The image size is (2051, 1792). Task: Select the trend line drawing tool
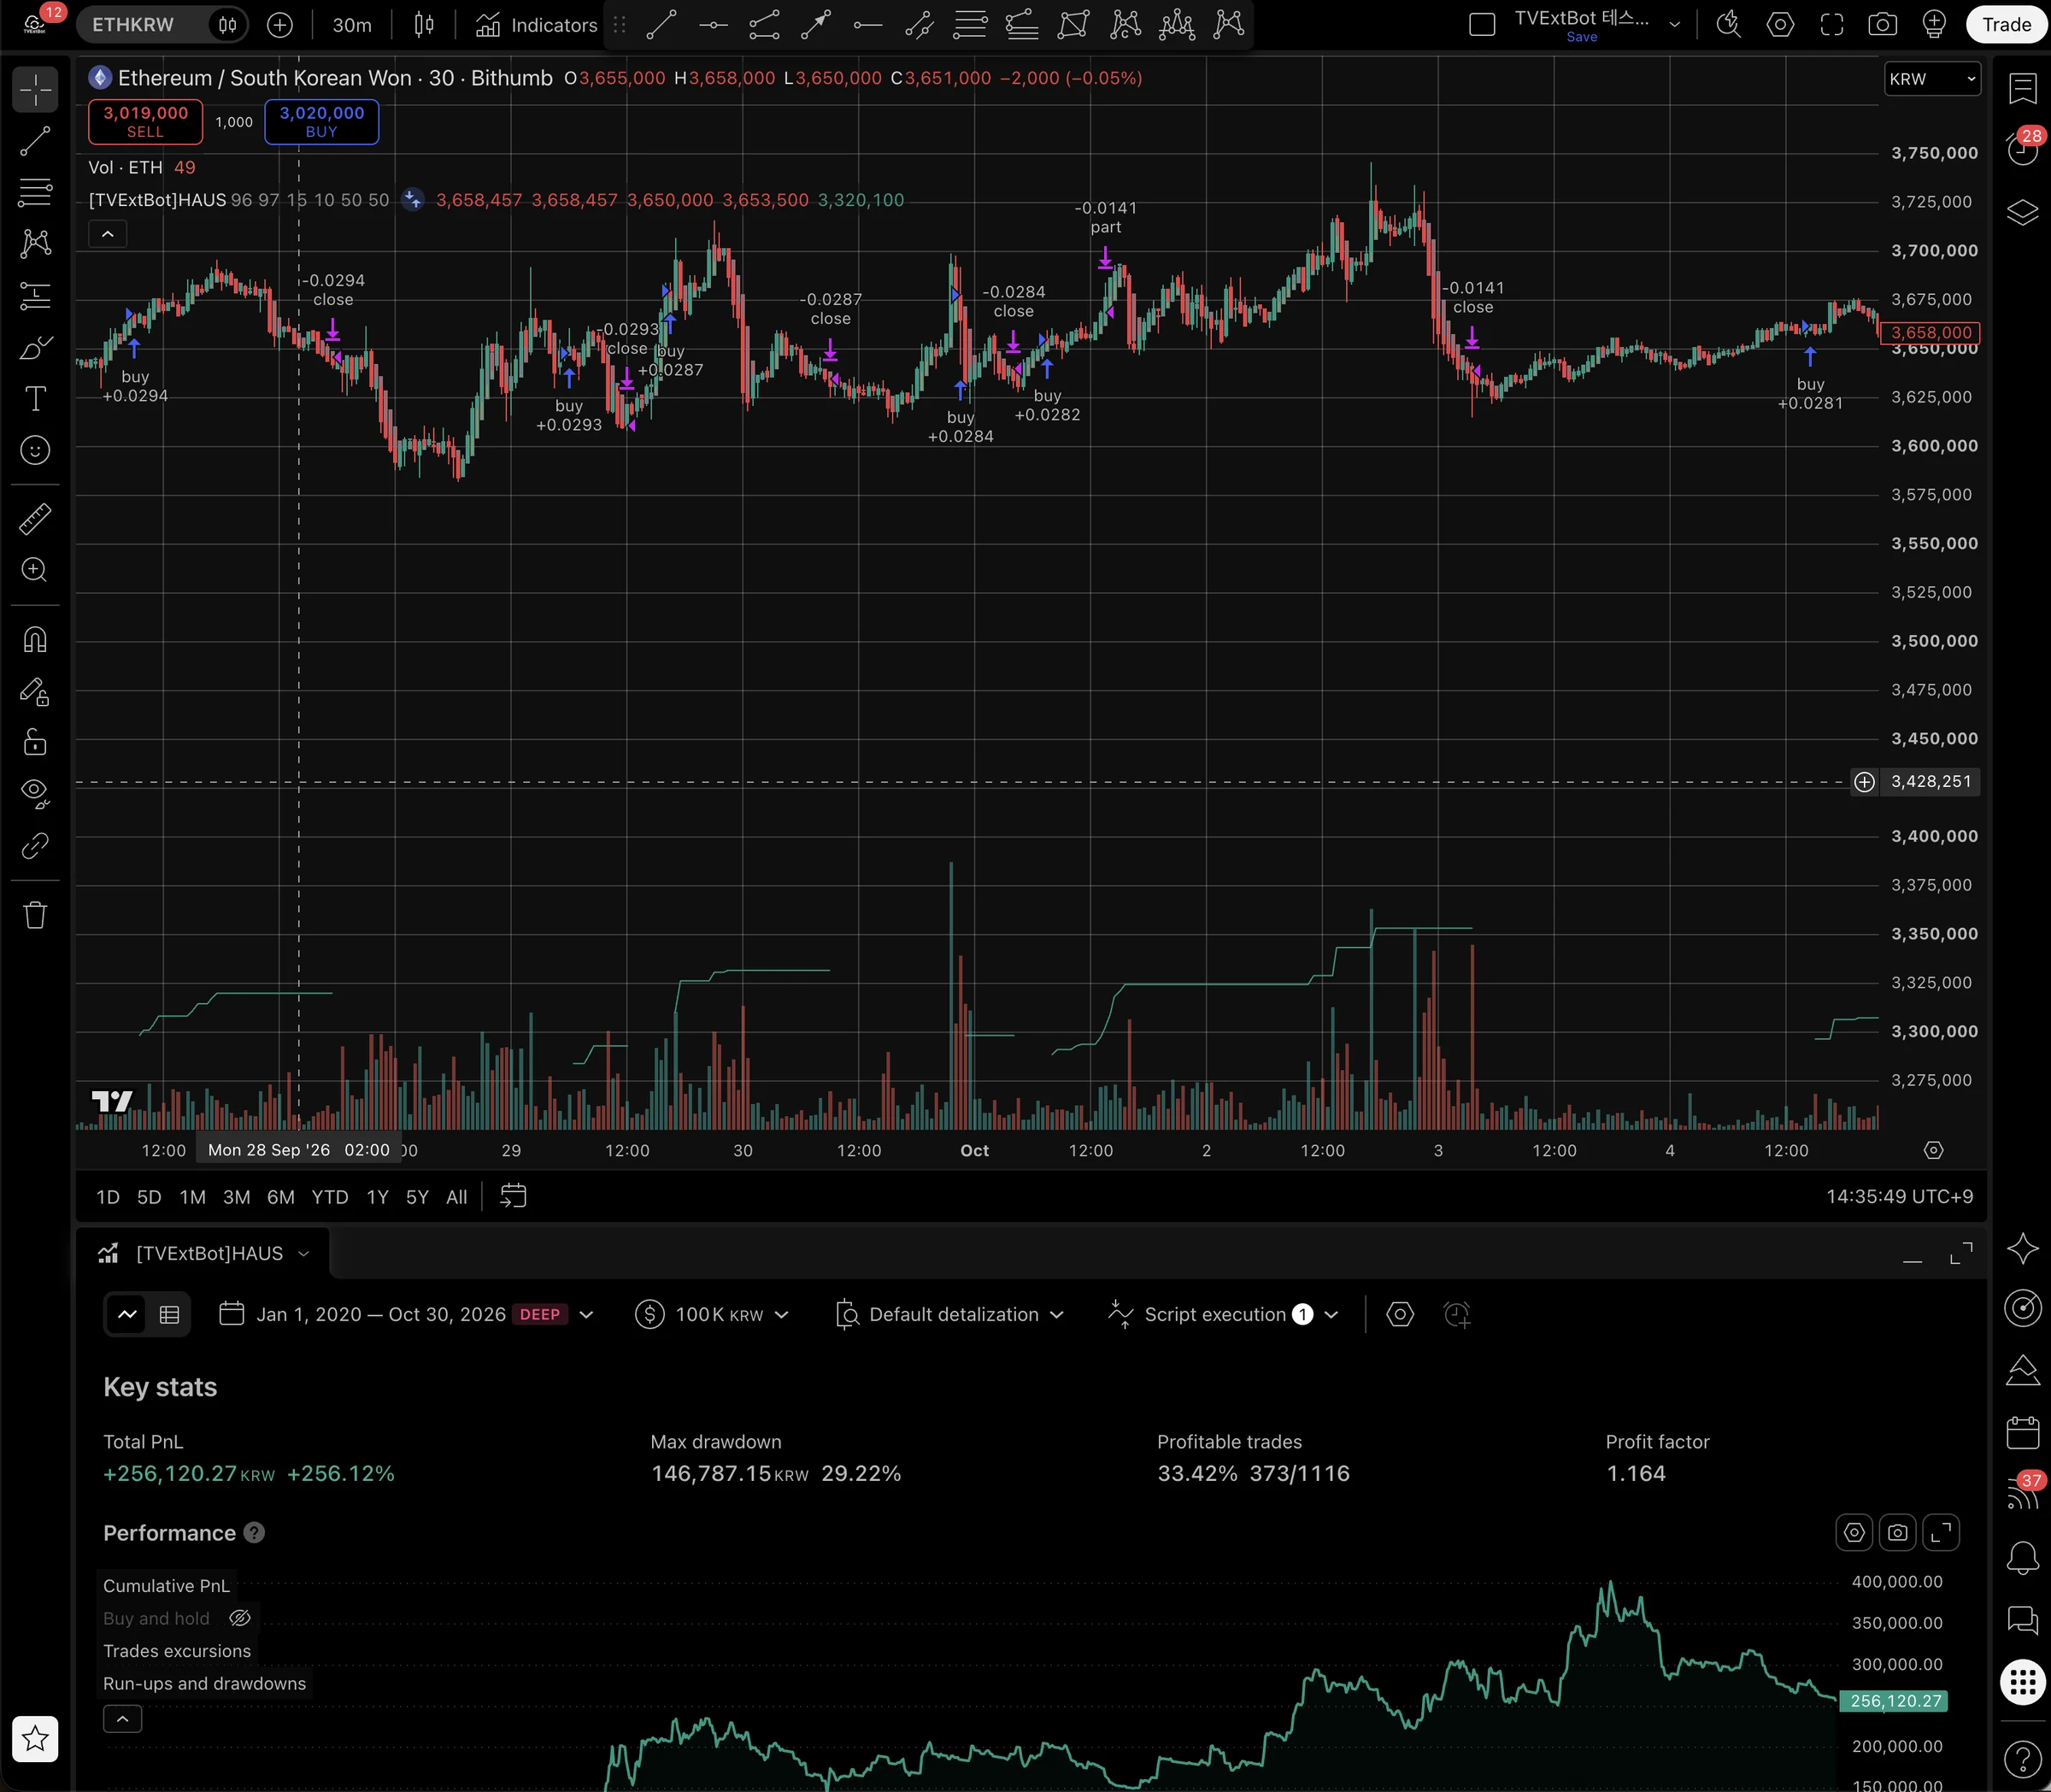coord(35,141)
